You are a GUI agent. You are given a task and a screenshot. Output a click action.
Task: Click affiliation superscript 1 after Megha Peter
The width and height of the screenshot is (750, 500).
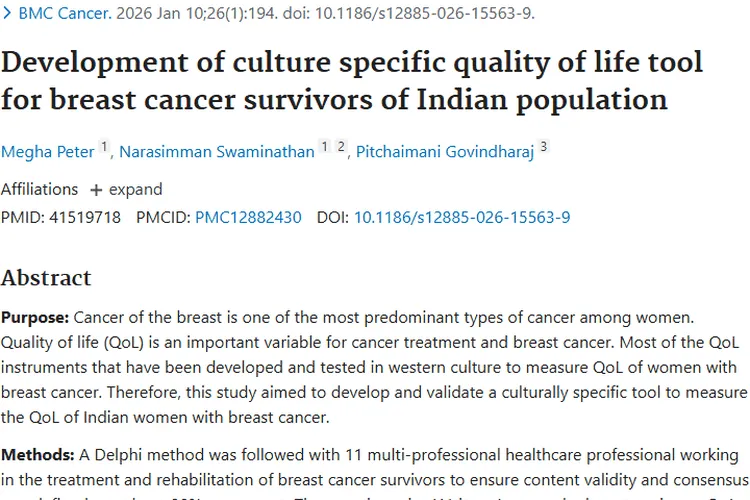[x=104, y=148]
